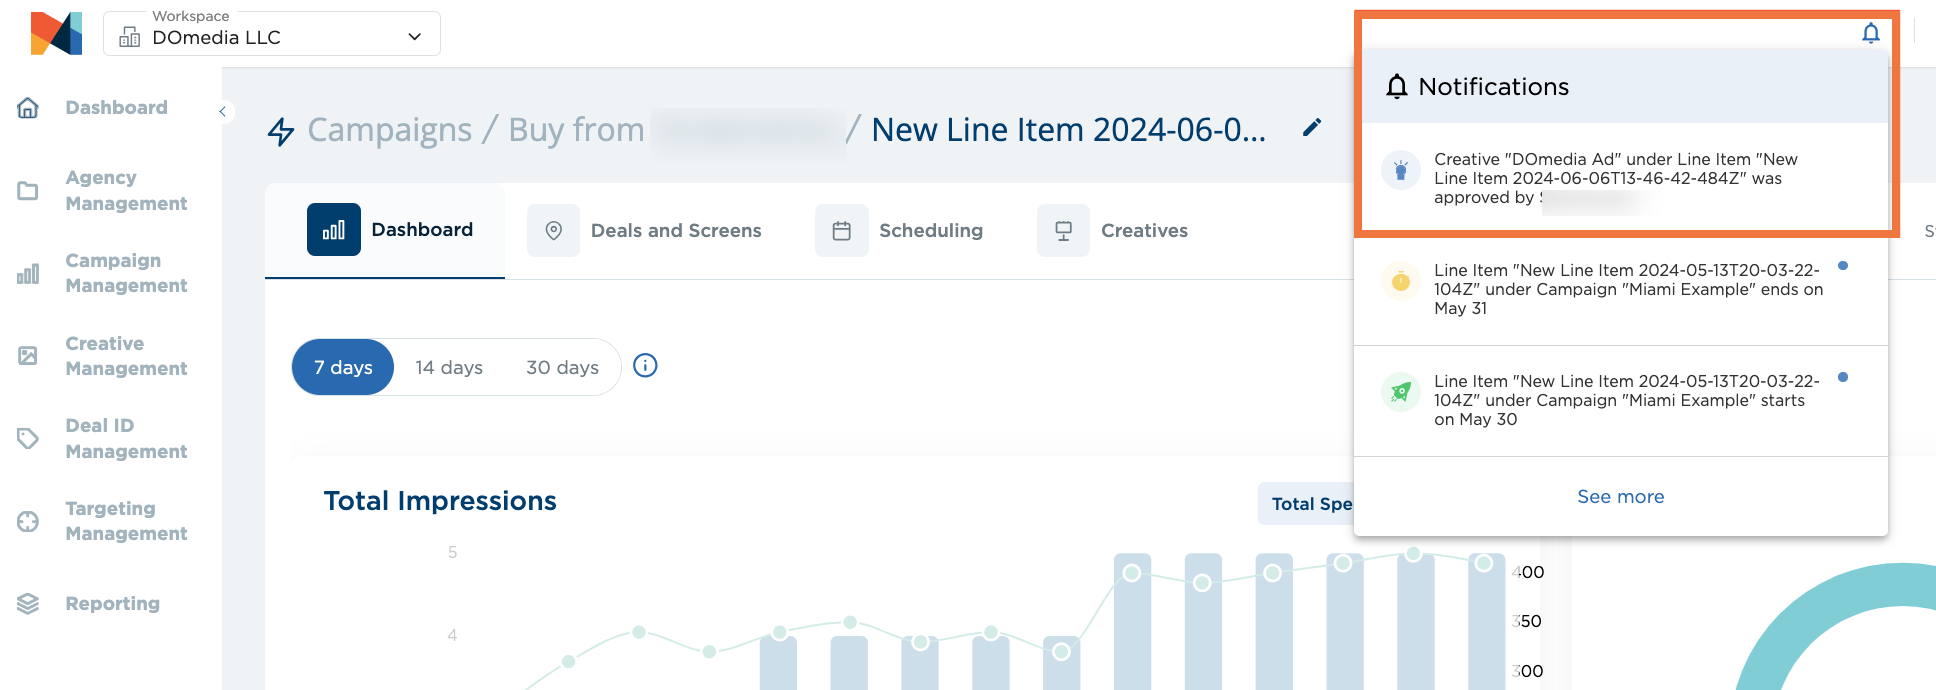Open Creative Management in sidebar
Image resolution: width=1936 pixels, height=690 pixels.
126,356
